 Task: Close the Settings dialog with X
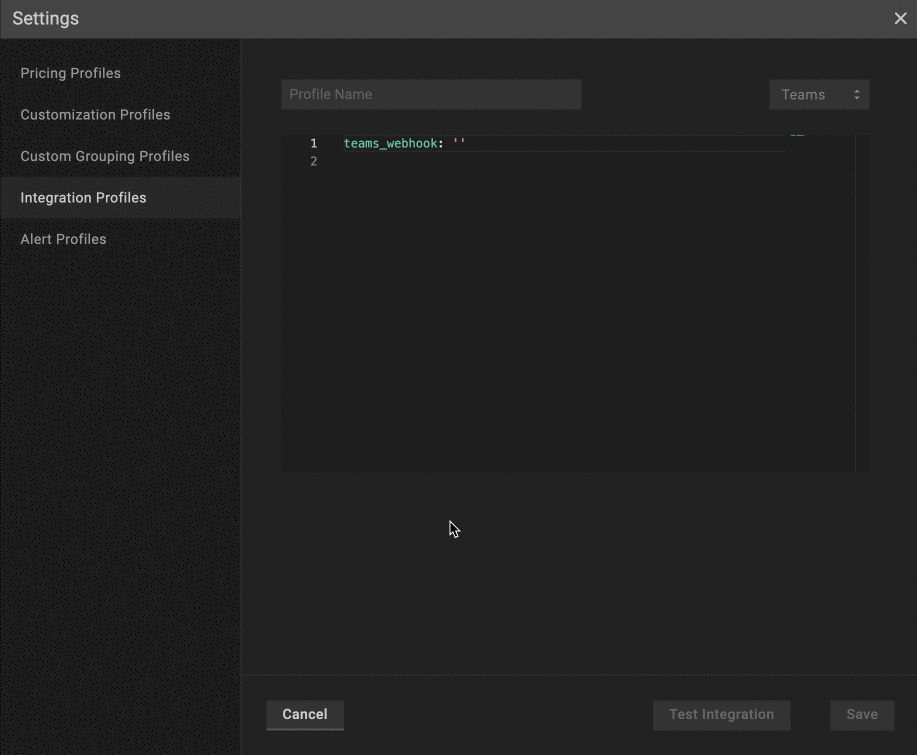pyautogui.click(x=900, y=19)
